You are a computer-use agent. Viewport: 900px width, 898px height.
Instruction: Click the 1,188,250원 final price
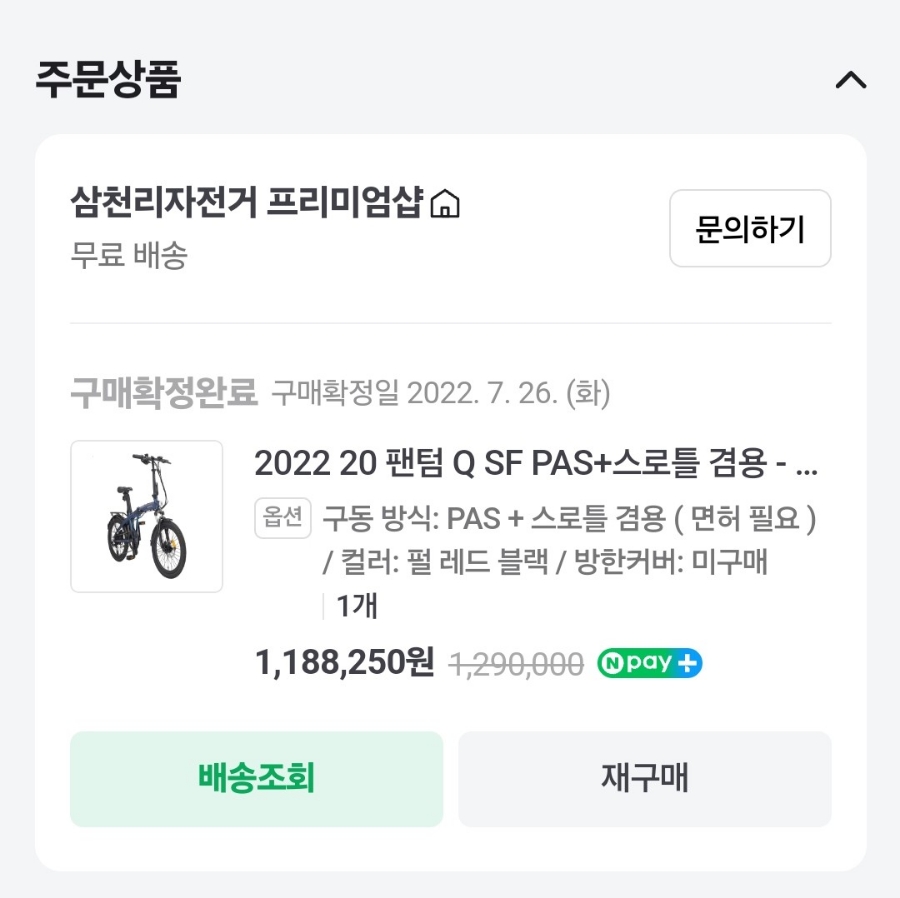click(345, 662)
